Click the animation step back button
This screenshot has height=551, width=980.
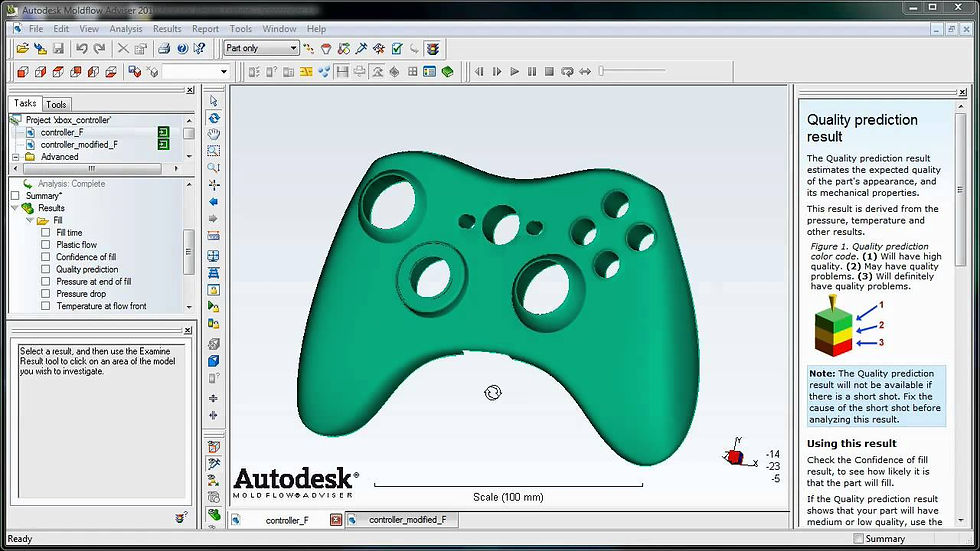tap(479, 72)
